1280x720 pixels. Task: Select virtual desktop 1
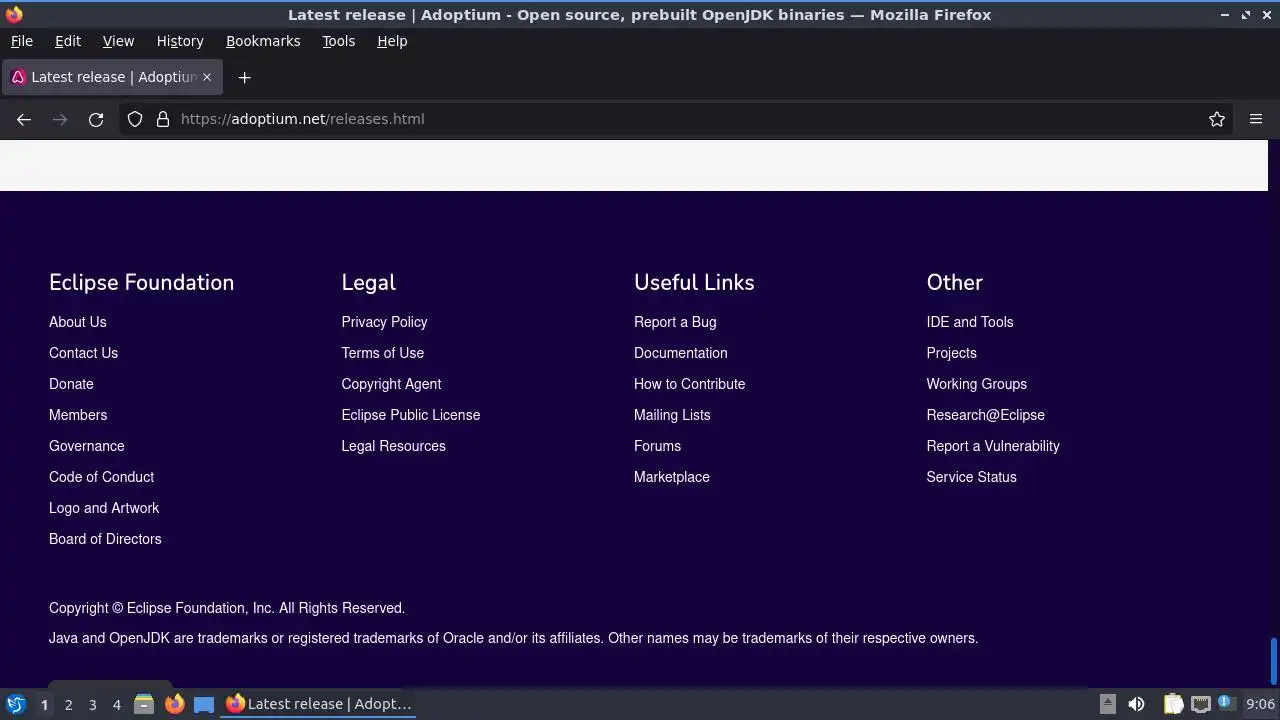[x=44, y=704]
